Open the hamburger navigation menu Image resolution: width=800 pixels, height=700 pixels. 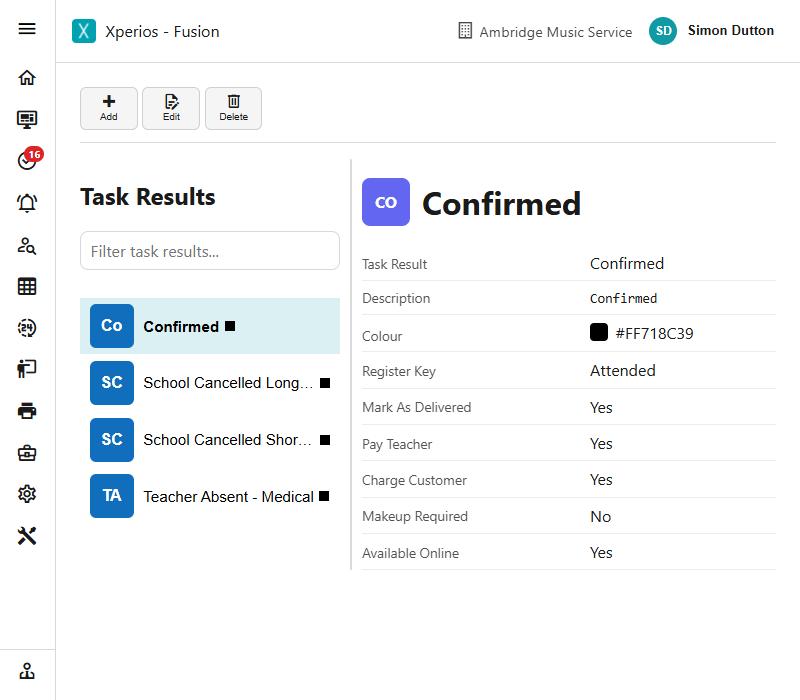pos(27,29)
